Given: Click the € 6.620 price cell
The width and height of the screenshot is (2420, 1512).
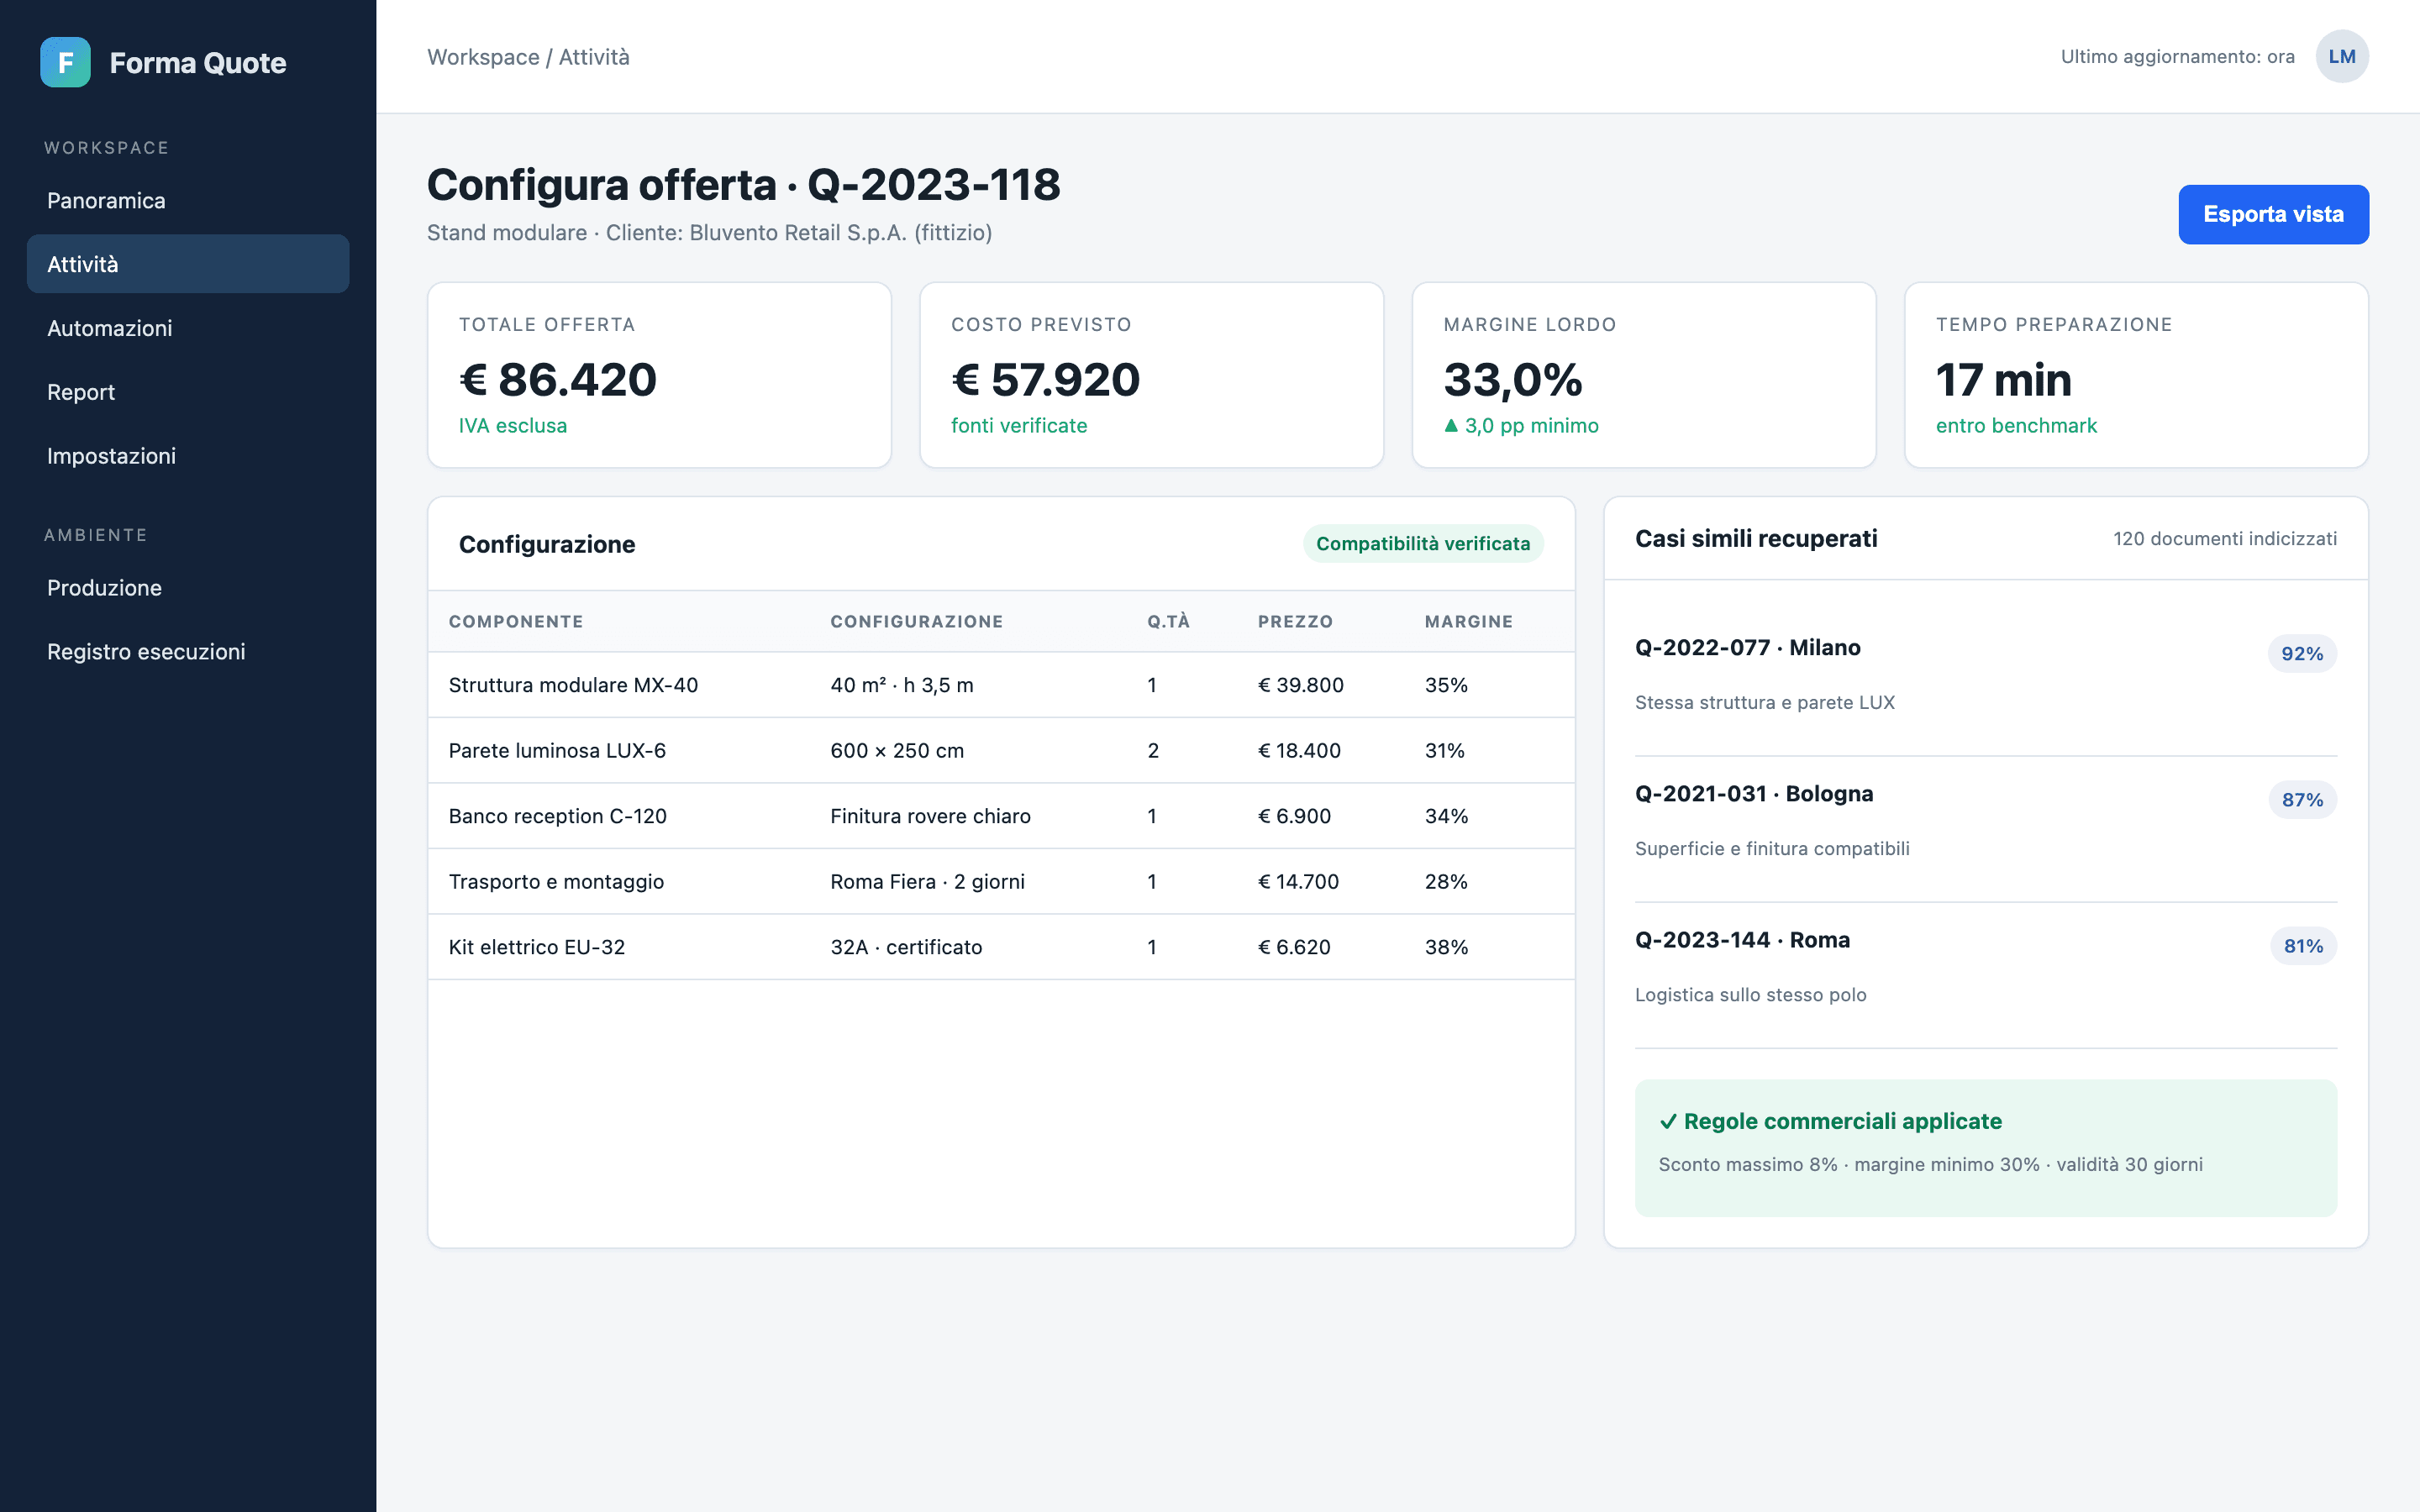Looking at the screenshot, I should 1294,947.
